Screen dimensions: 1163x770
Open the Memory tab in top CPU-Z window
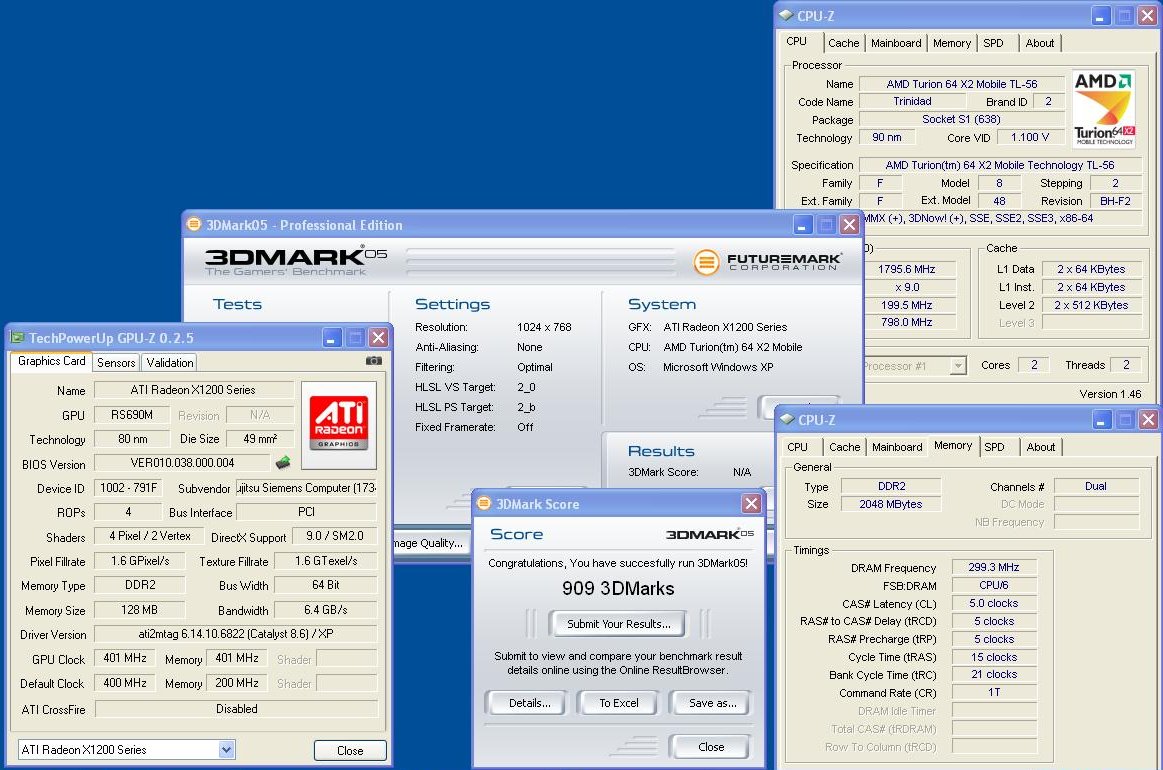coord(952,43)
